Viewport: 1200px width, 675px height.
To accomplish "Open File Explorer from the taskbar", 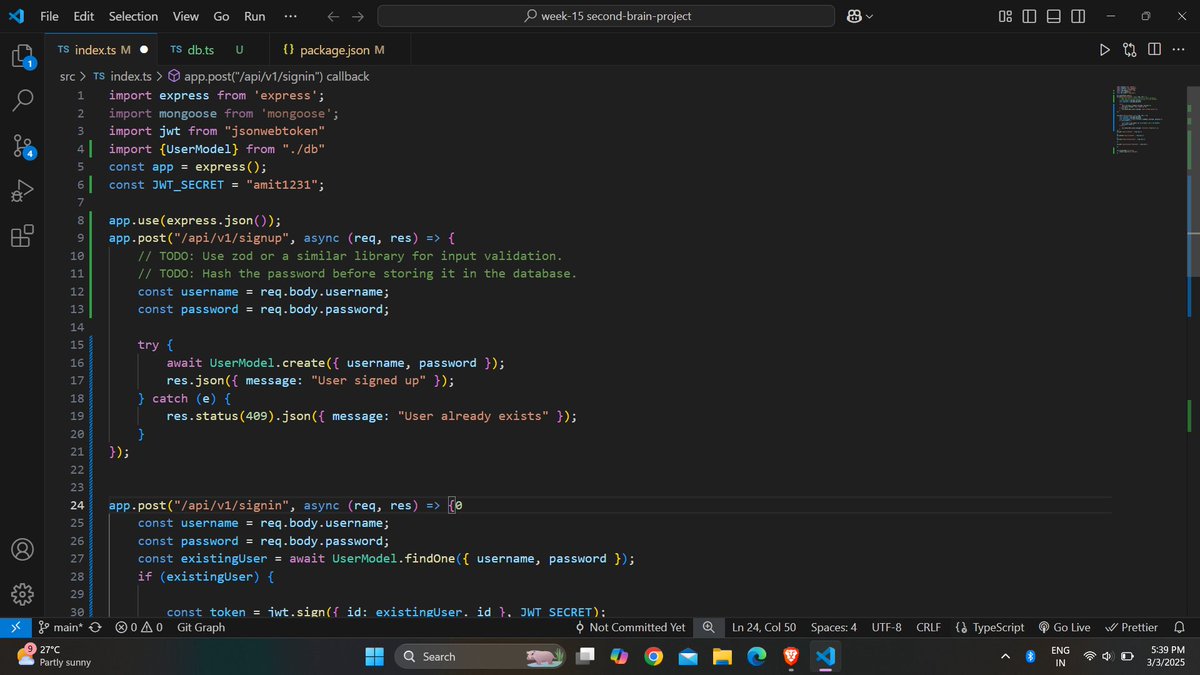I will 722,656.
